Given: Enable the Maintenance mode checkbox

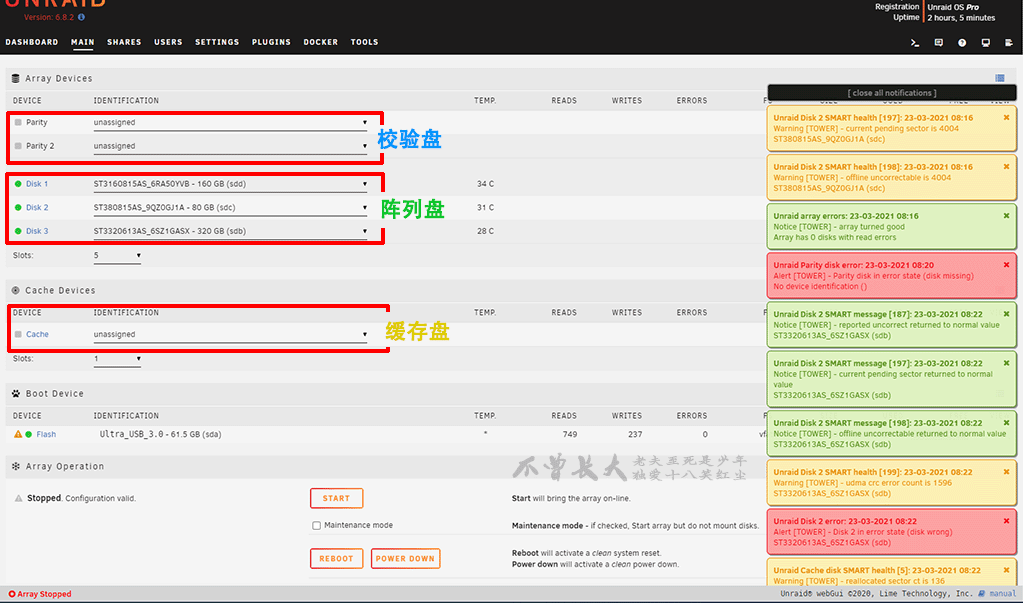Looking at the screenshot, I should click(x=316, y=525).
